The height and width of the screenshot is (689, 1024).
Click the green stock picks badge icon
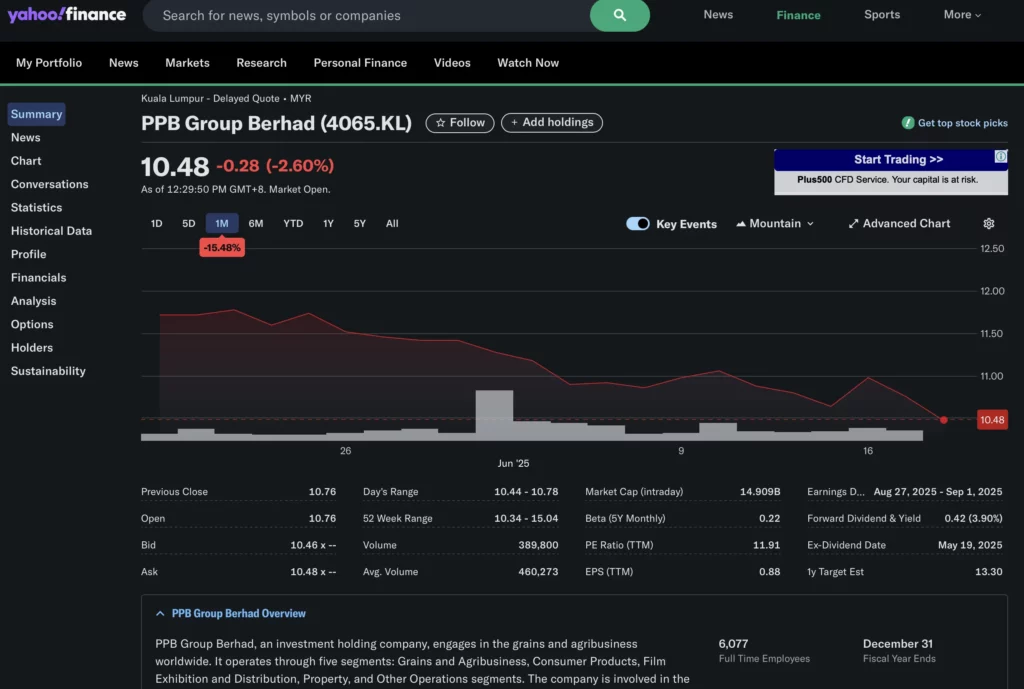(907, 123)
